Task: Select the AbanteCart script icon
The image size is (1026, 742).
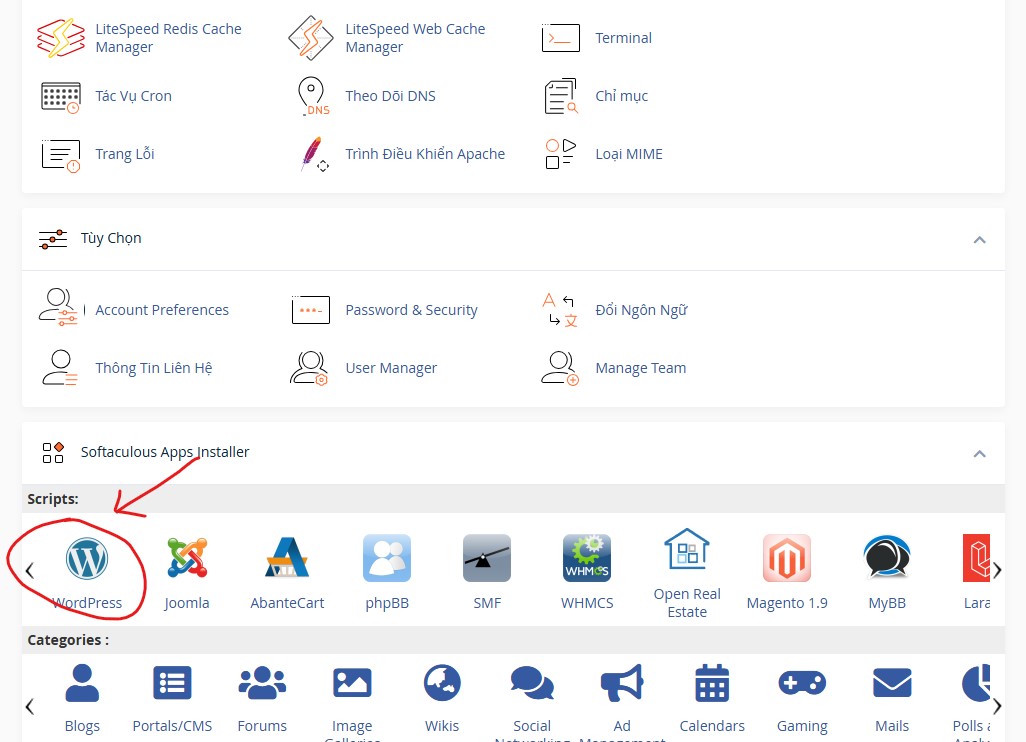Action: [x=287, y=559]
